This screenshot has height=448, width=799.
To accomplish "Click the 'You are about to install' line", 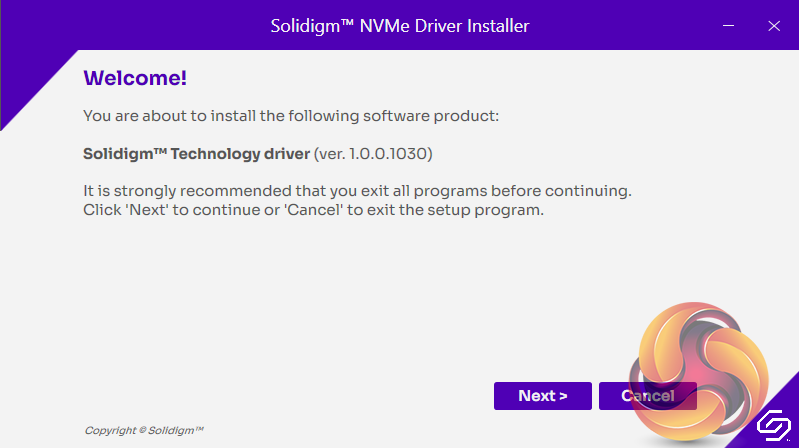I will click(290, 116).
